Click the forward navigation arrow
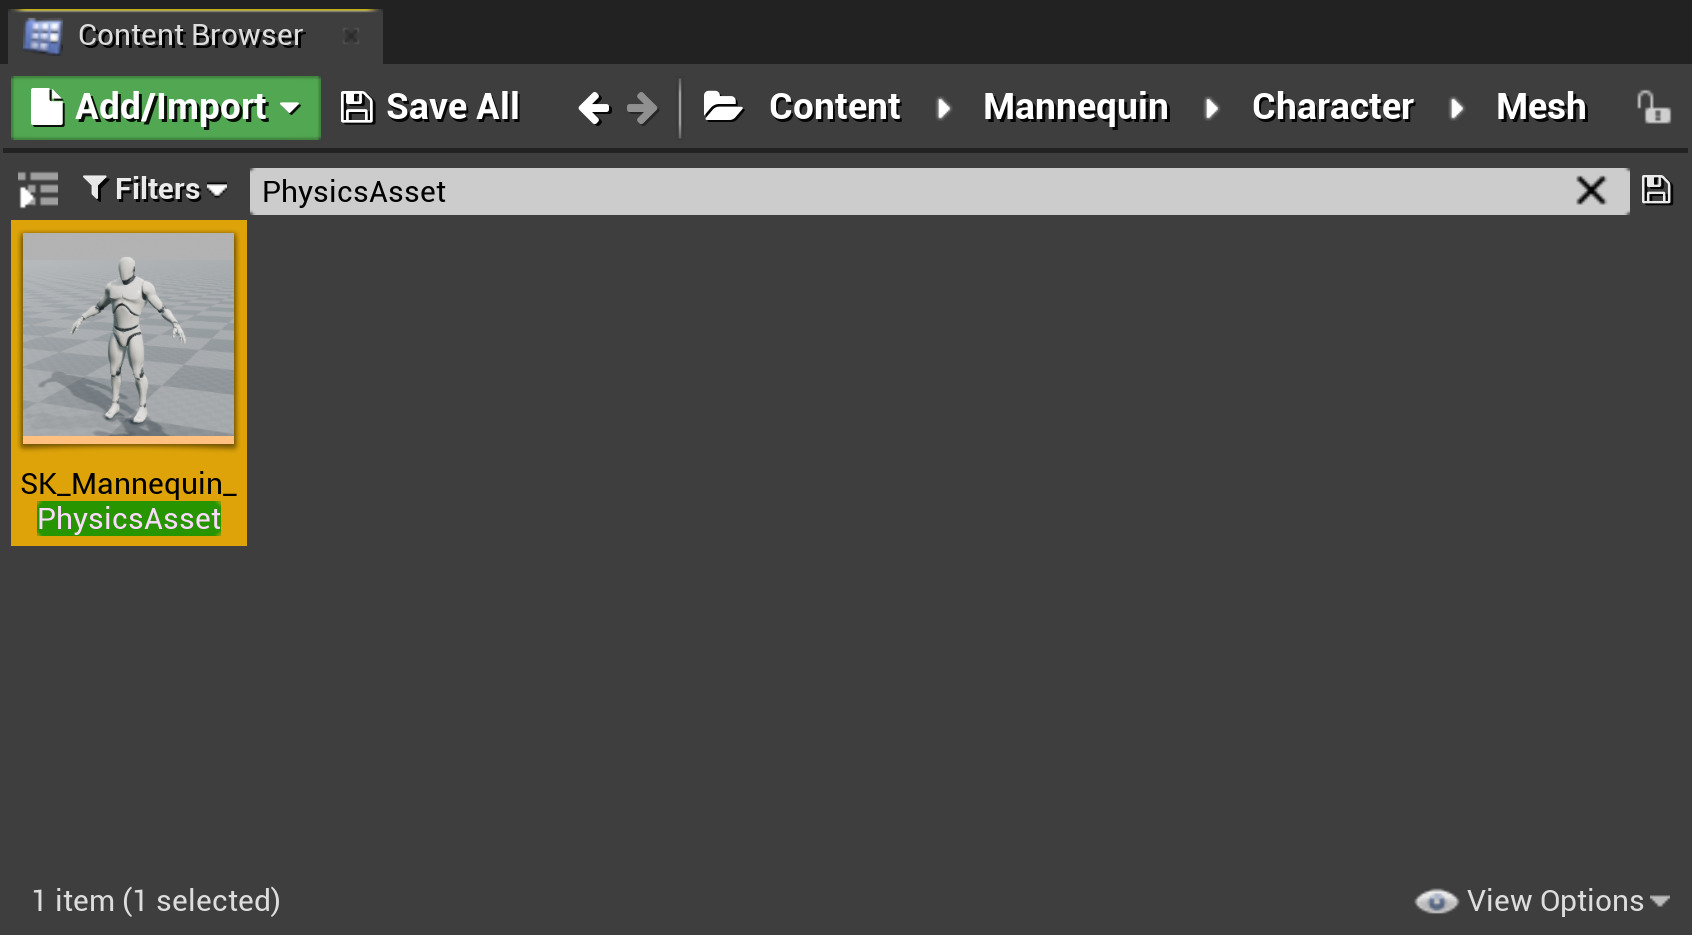The image size is (1692, 935). (643, 107)
